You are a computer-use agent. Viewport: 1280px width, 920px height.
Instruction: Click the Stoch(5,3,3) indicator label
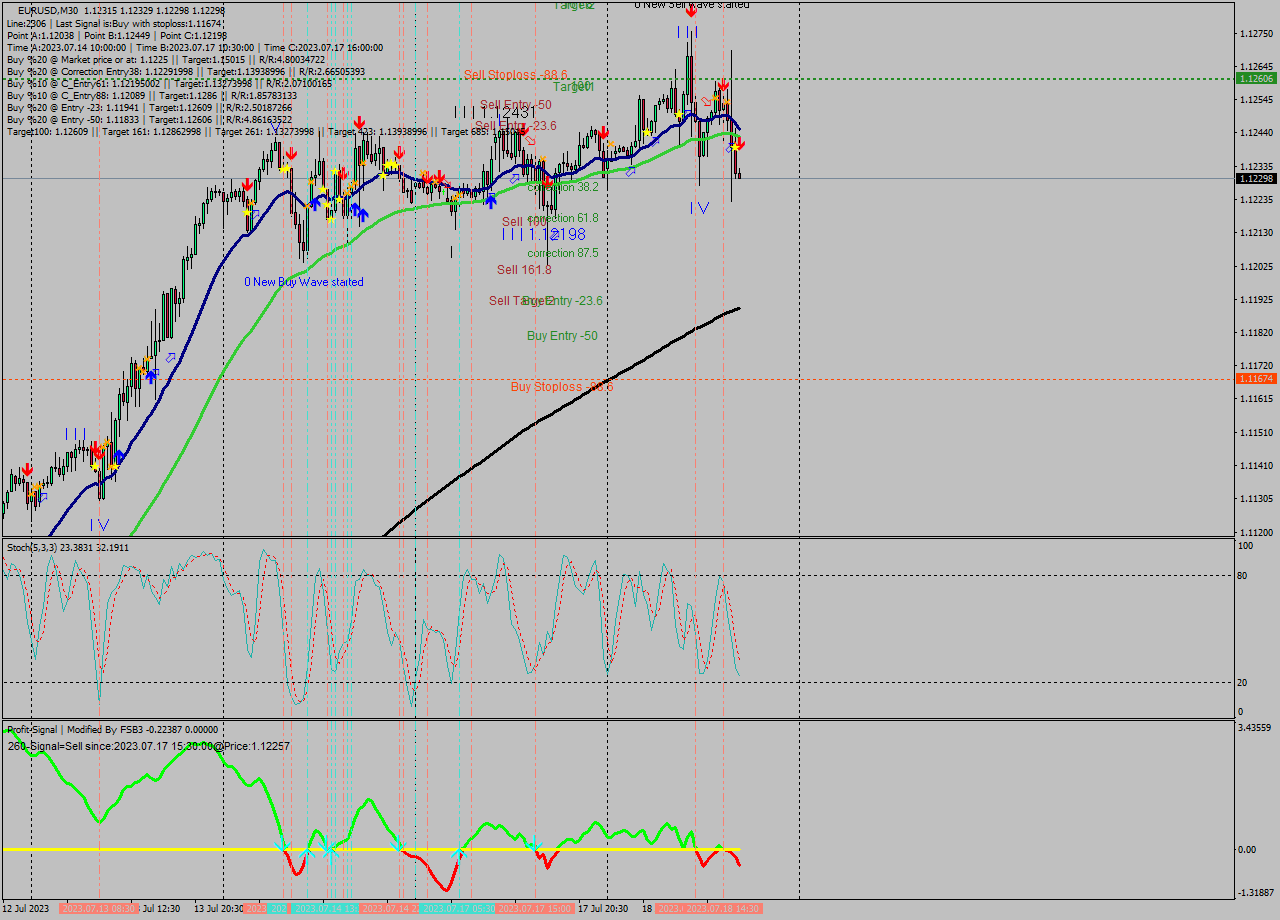pyautogui.click(x=32, y=546)
